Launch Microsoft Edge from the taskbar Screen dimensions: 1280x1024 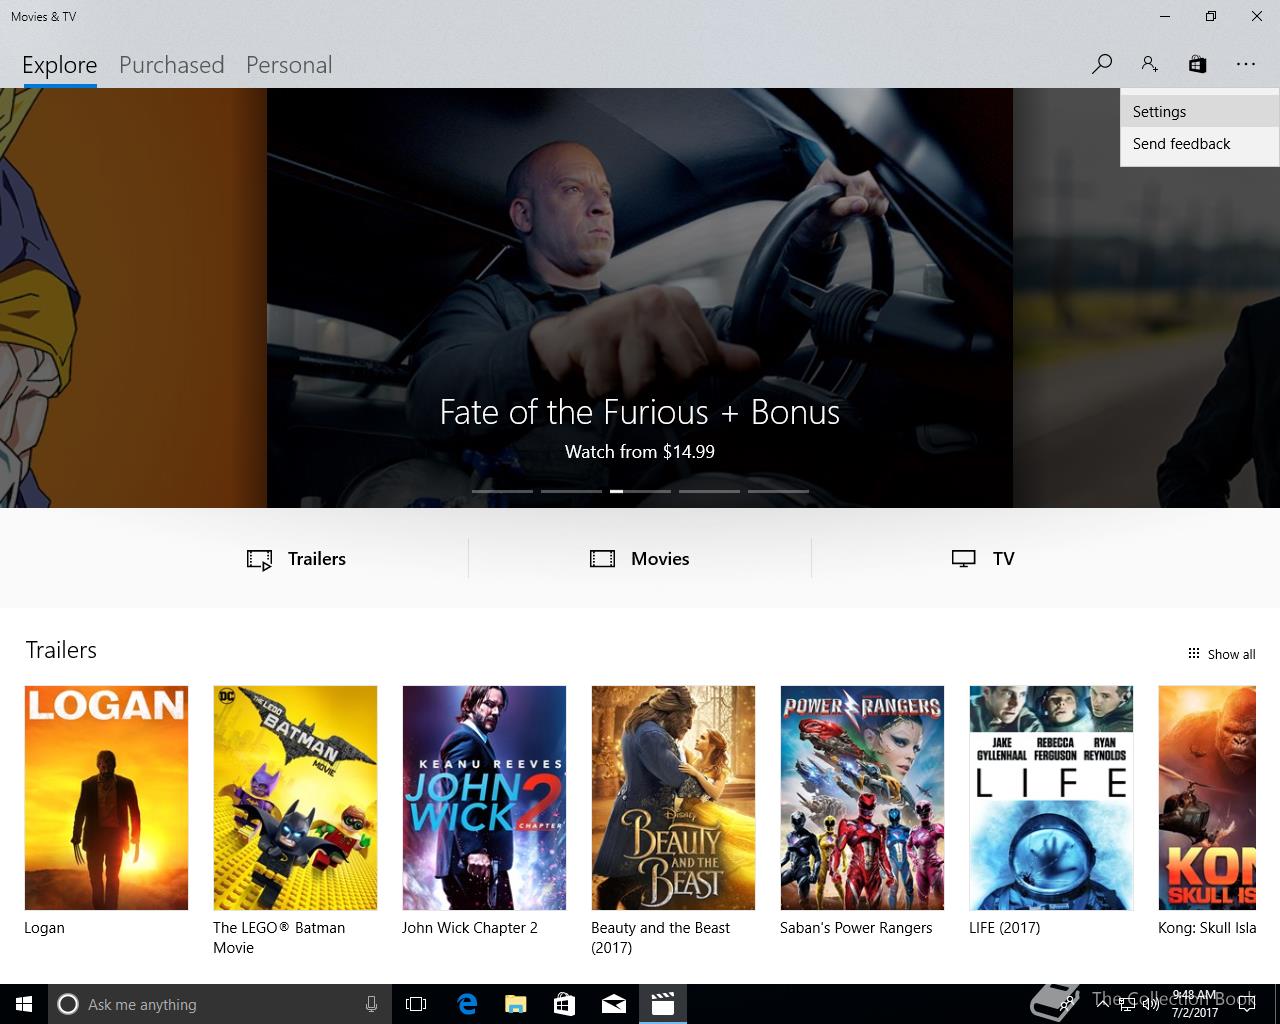[x=467, y=1004]
